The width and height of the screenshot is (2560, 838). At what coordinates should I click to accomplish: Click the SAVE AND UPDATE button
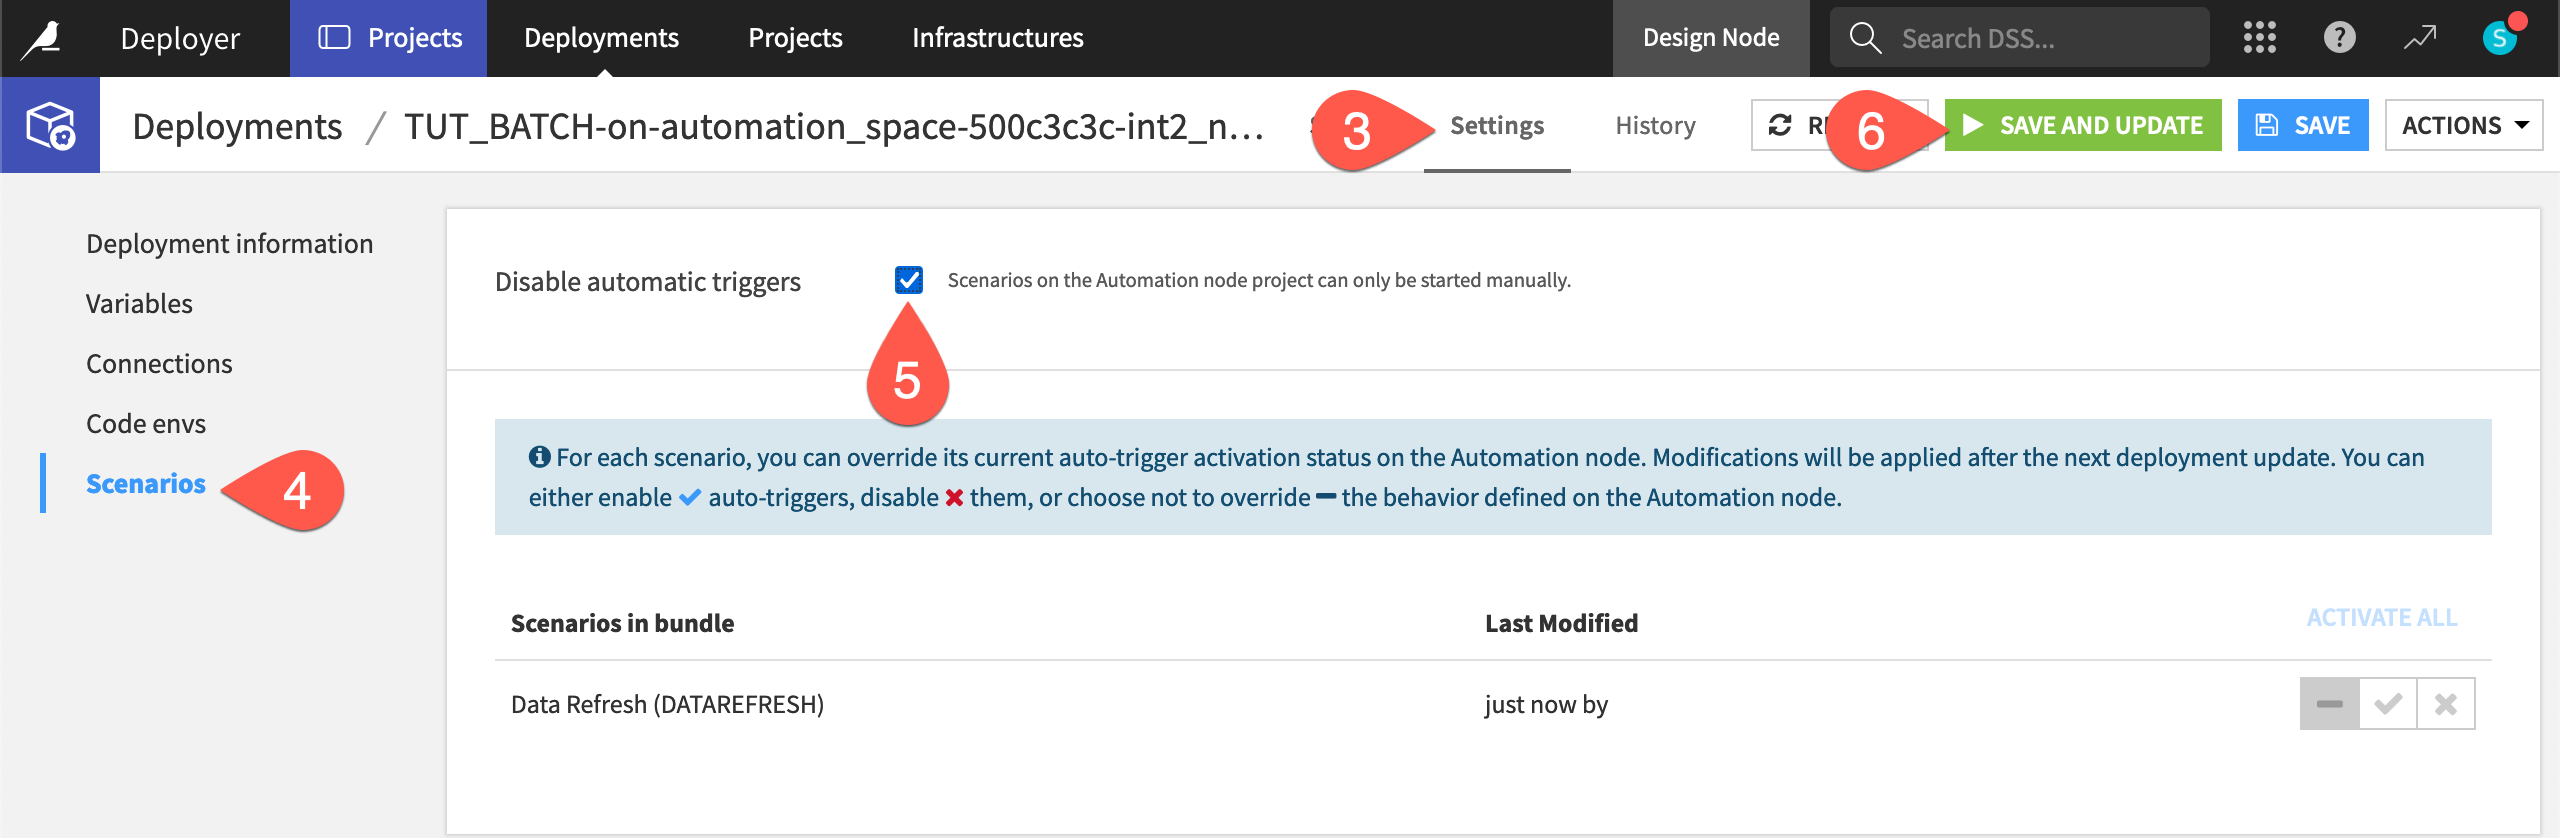click(x=2083, y=125)
